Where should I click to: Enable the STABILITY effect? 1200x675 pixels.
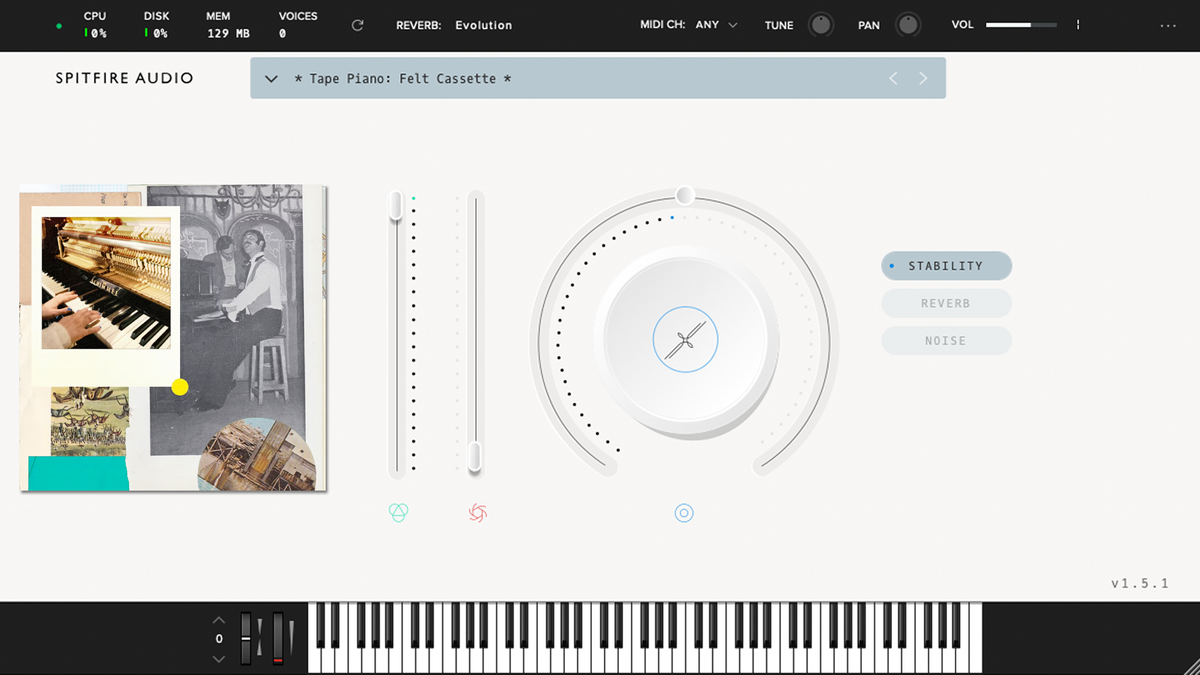tap(946, 266)
